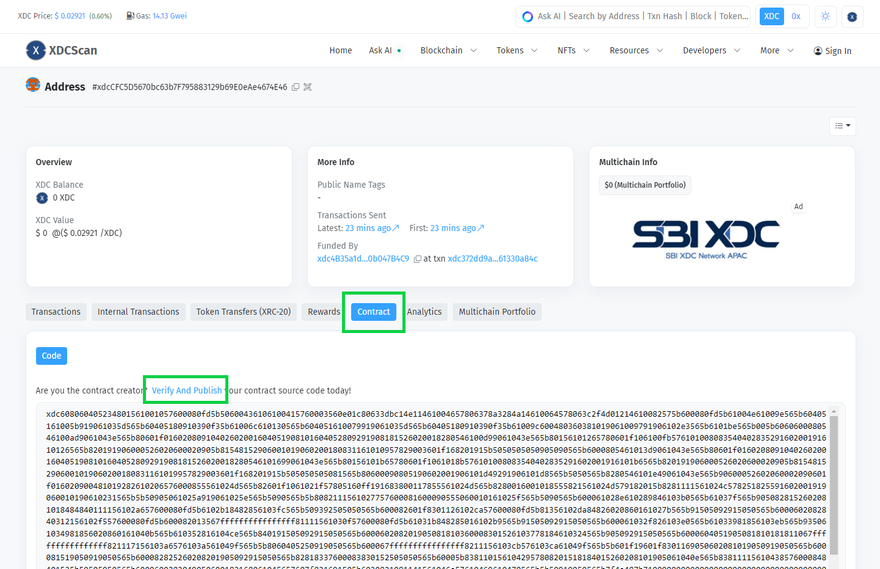This screenshot has width=880, height=569.
Task: Select the Code view button
Action: click(x=52, y=355)
